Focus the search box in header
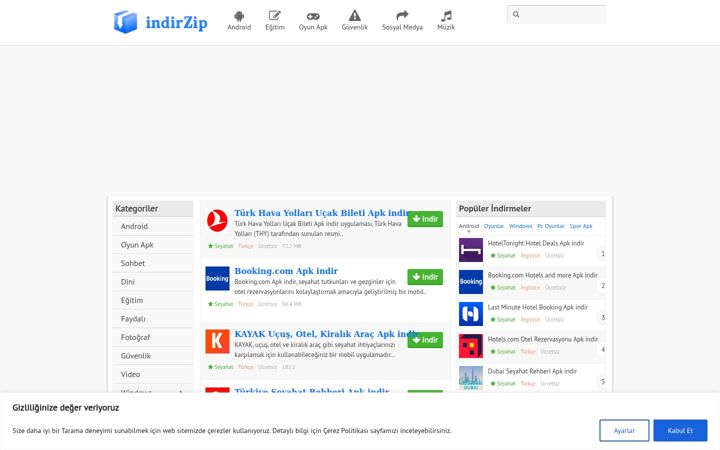Image resolution: width=720 pixels, height=450 pixels. click(557, 14)
